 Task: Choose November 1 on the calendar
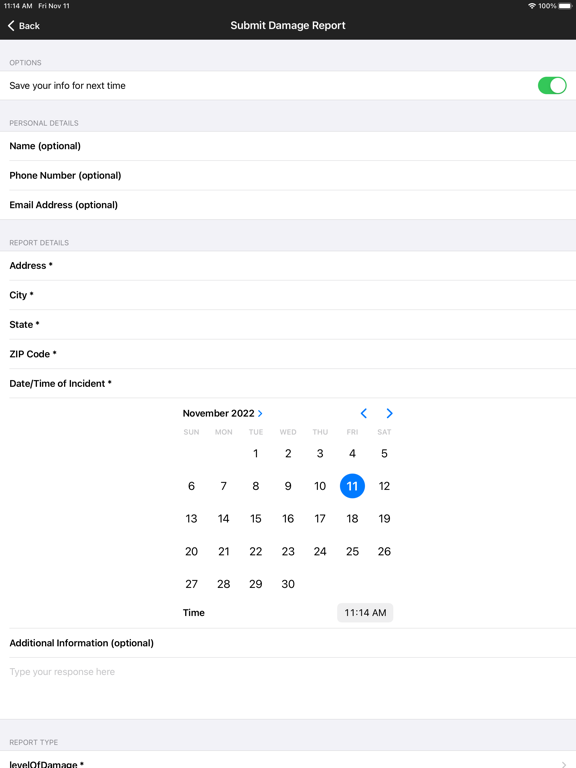(256, 454)
